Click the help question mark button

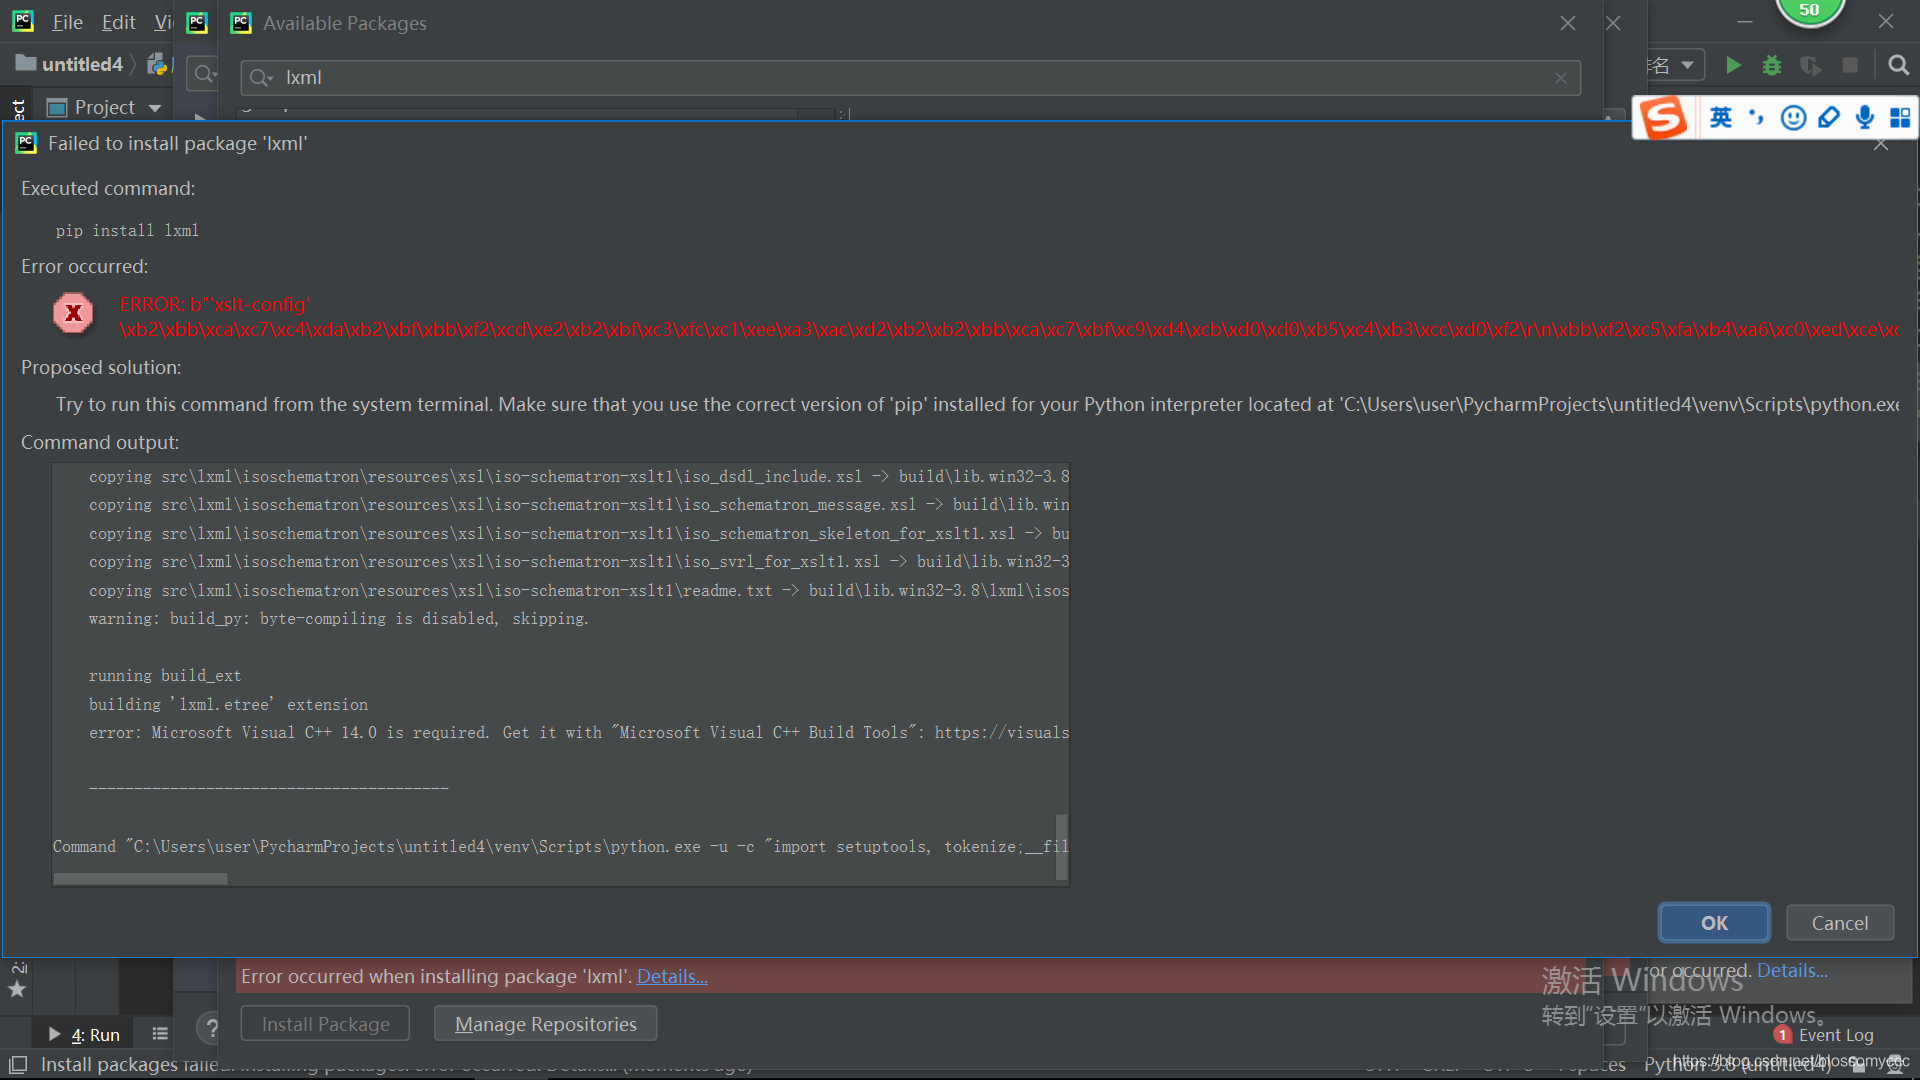pyautogui.click(x=209, y=1027)
